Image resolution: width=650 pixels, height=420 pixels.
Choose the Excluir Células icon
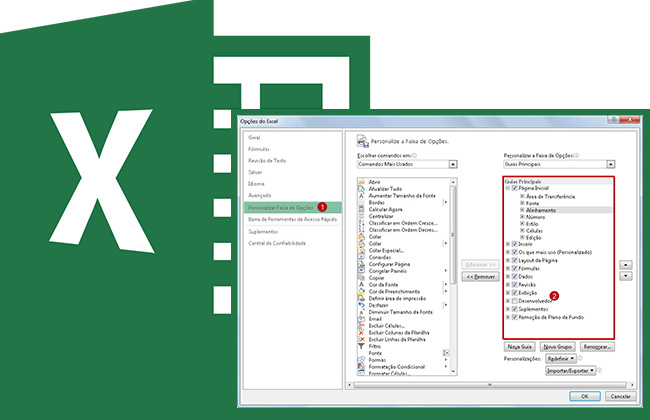pyautogui.click(x=361, y=325)
